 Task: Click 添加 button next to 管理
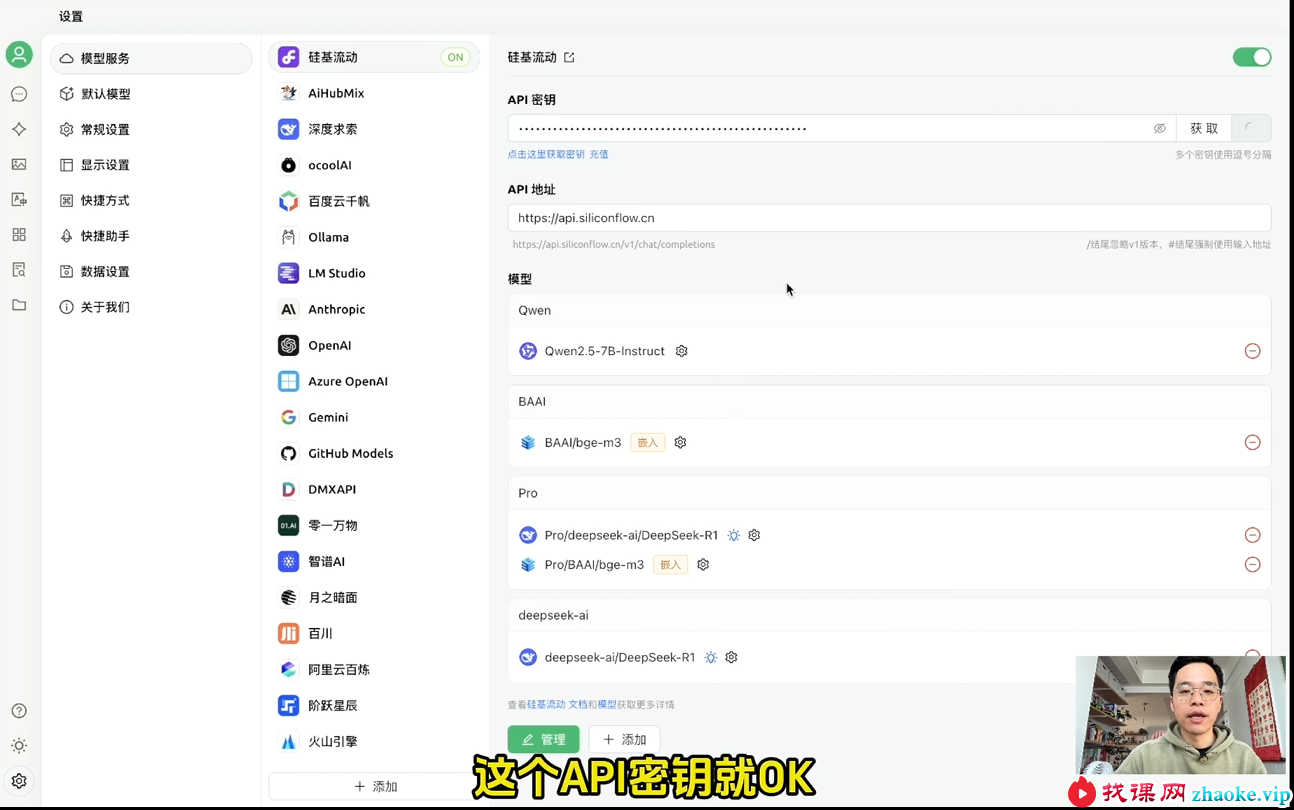point(624,739)
